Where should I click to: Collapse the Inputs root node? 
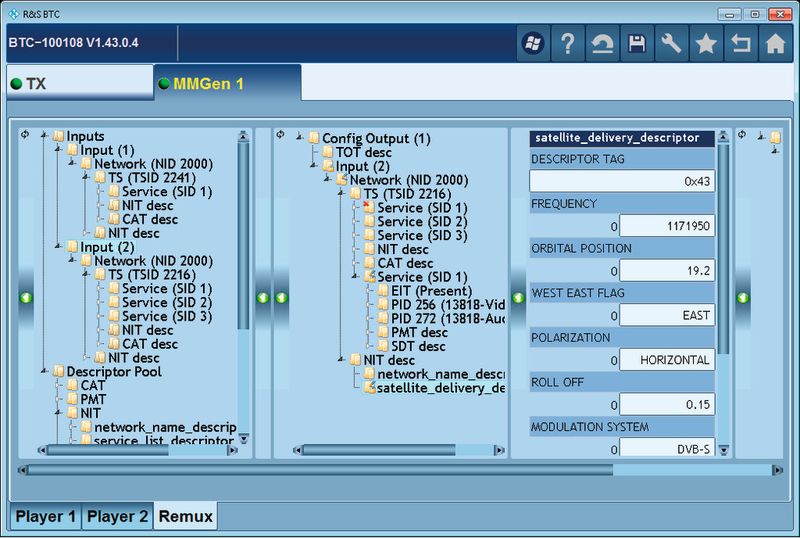tap(44, 135)
